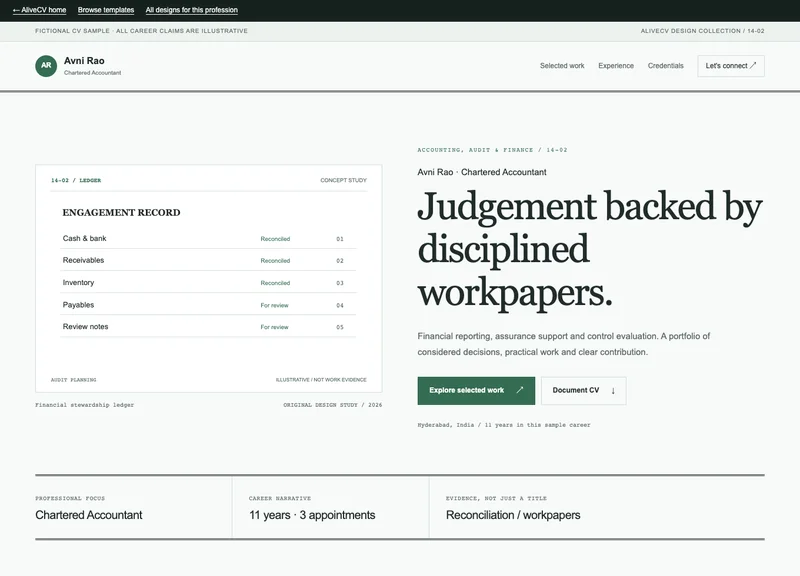
Task: Click the 05 number in Review notes row
Action: (x=340, y=327)
